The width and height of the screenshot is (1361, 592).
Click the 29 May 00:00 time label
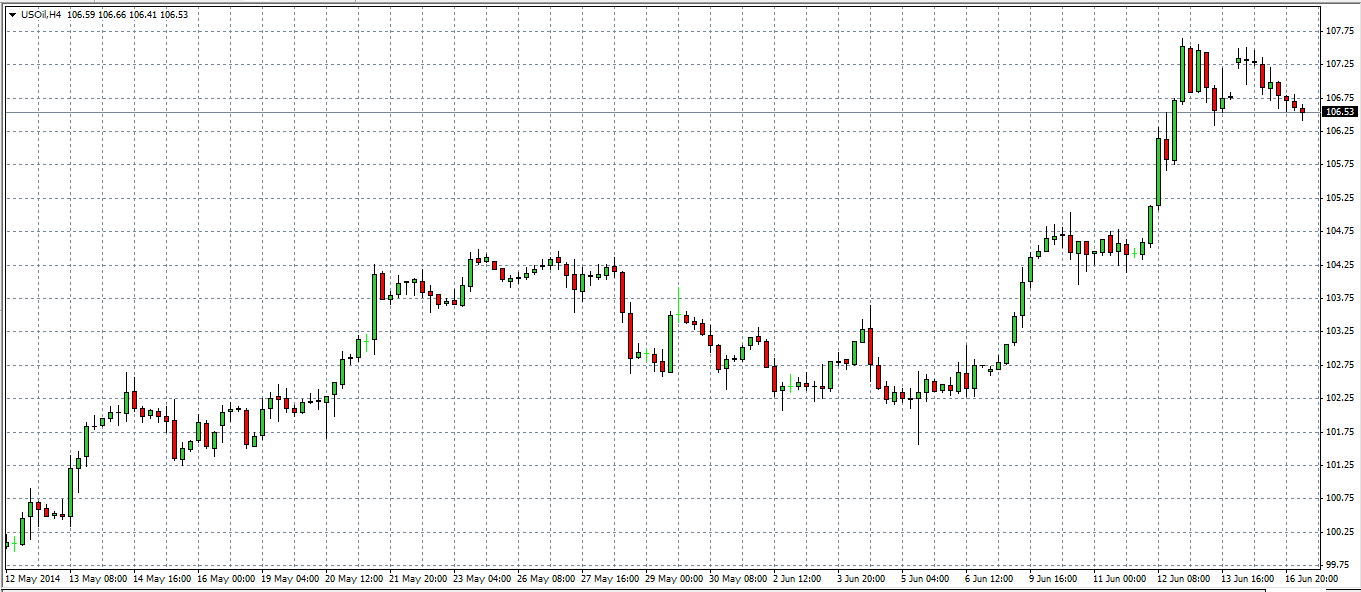(674, 578)
